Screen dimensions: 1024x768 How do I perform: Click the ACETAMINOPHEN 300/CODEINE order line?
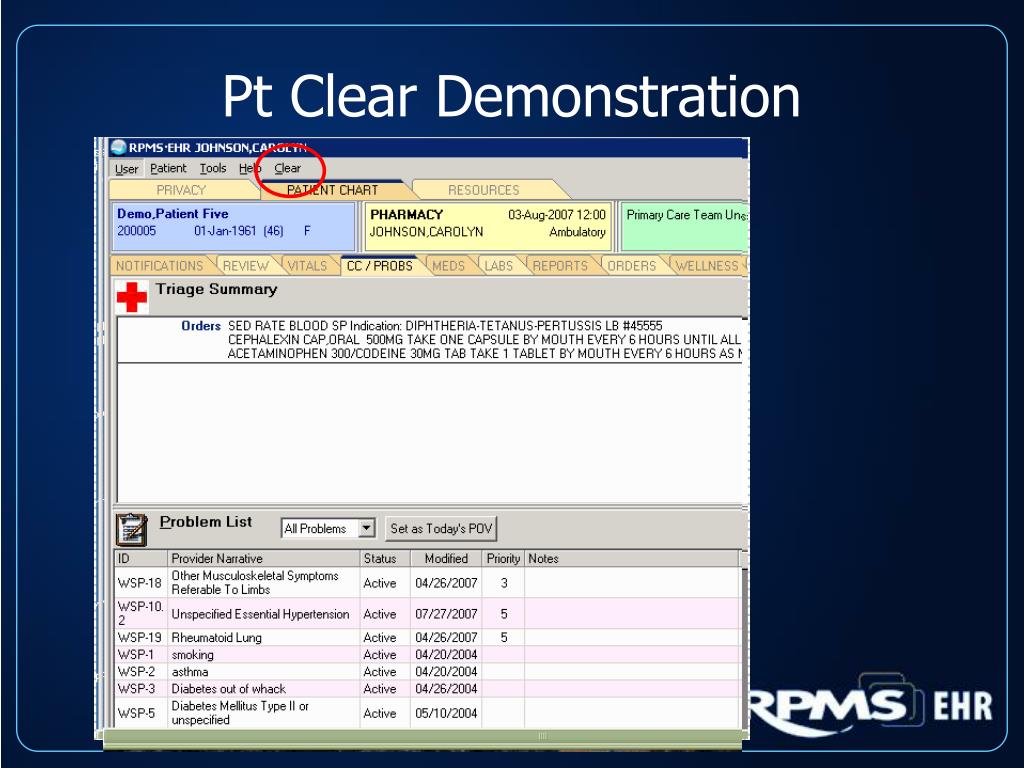pyautogui.click(x=485, y=353)
